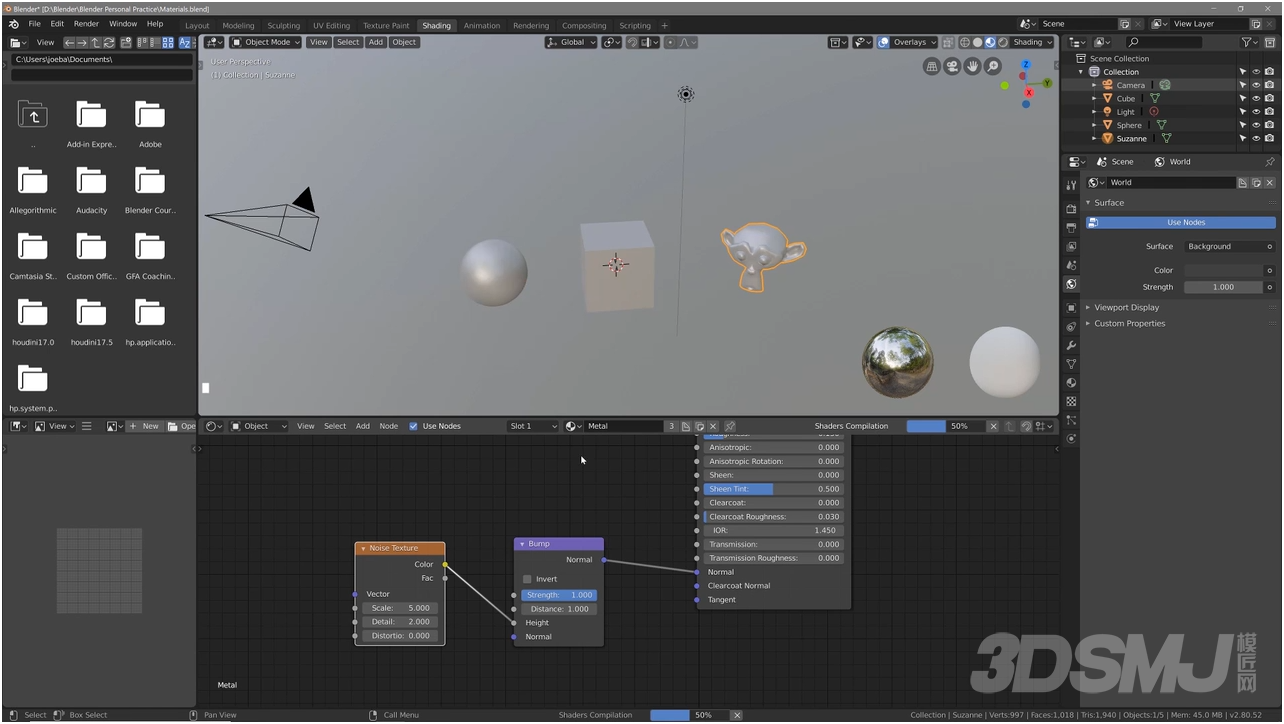Toggle perspective/orthographic grid gizmo
1284x724 pixels.
pos(932,66)
